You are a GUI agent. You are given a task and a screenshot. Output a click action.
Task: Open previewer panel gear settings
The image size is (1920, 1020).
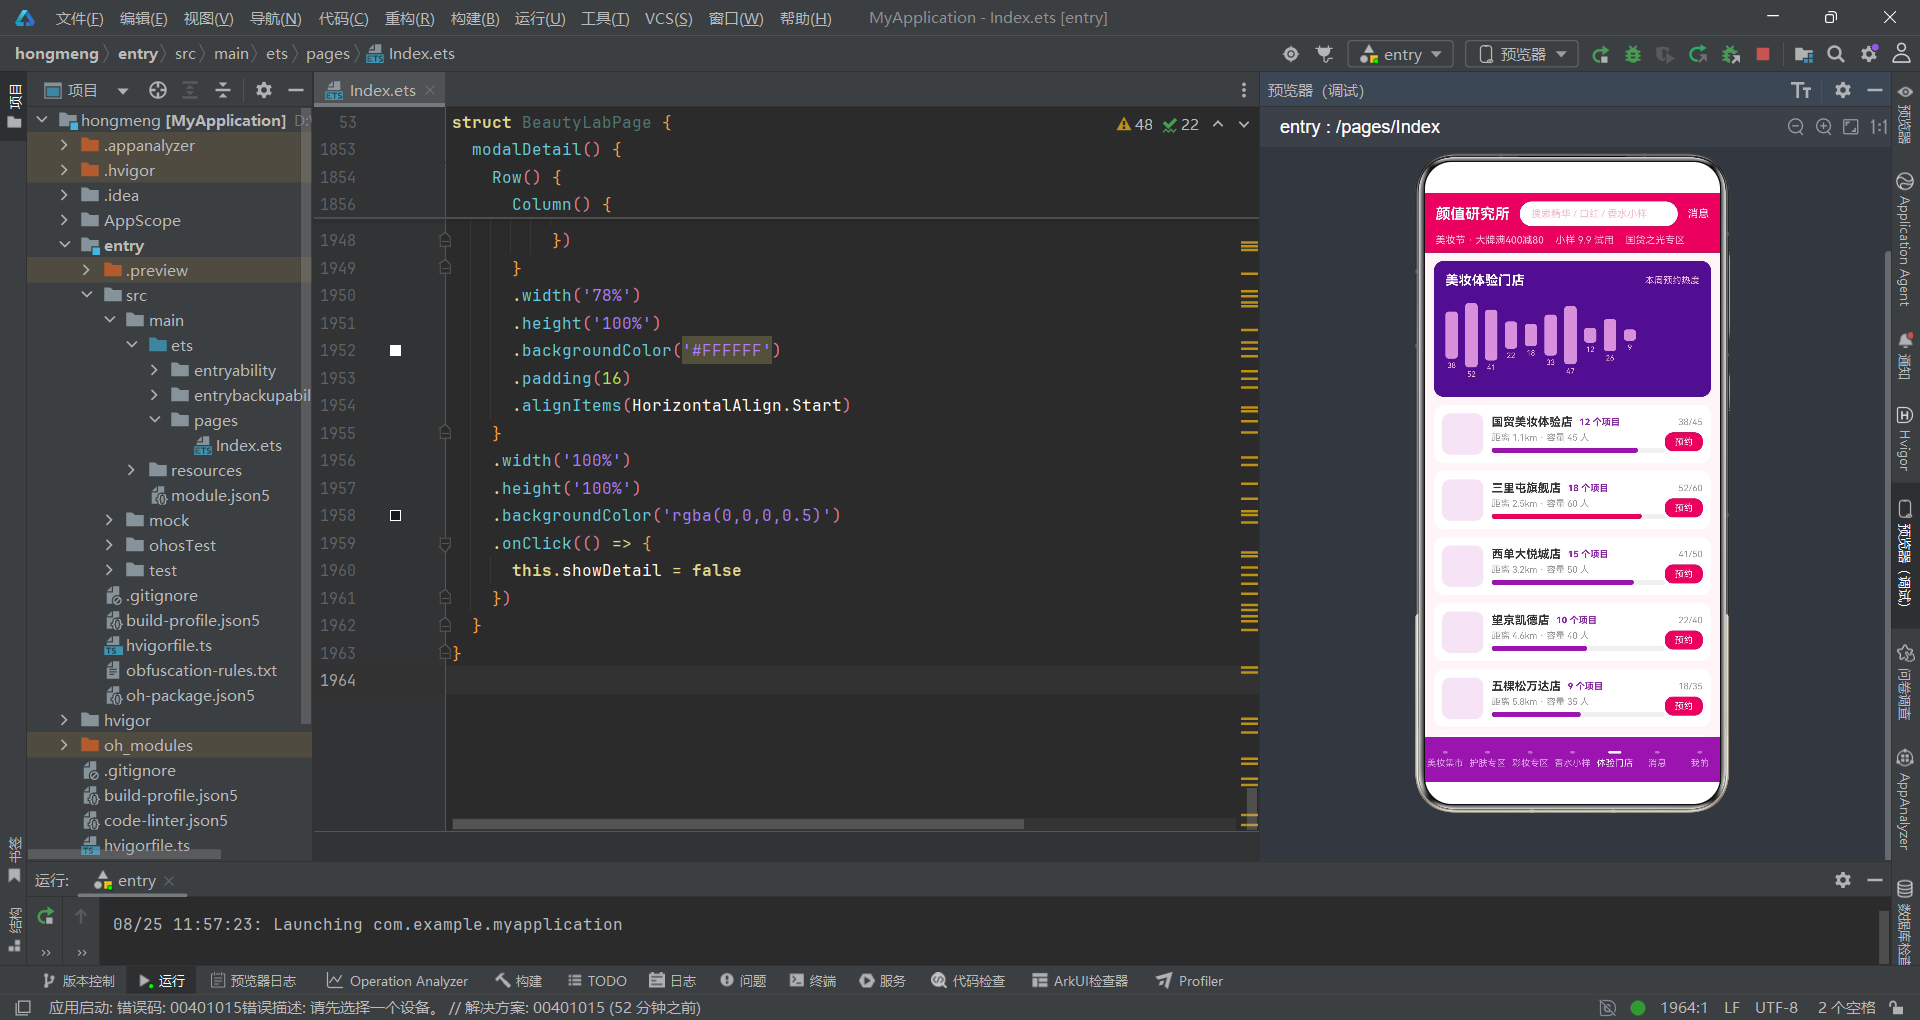tap(1843, 90)
